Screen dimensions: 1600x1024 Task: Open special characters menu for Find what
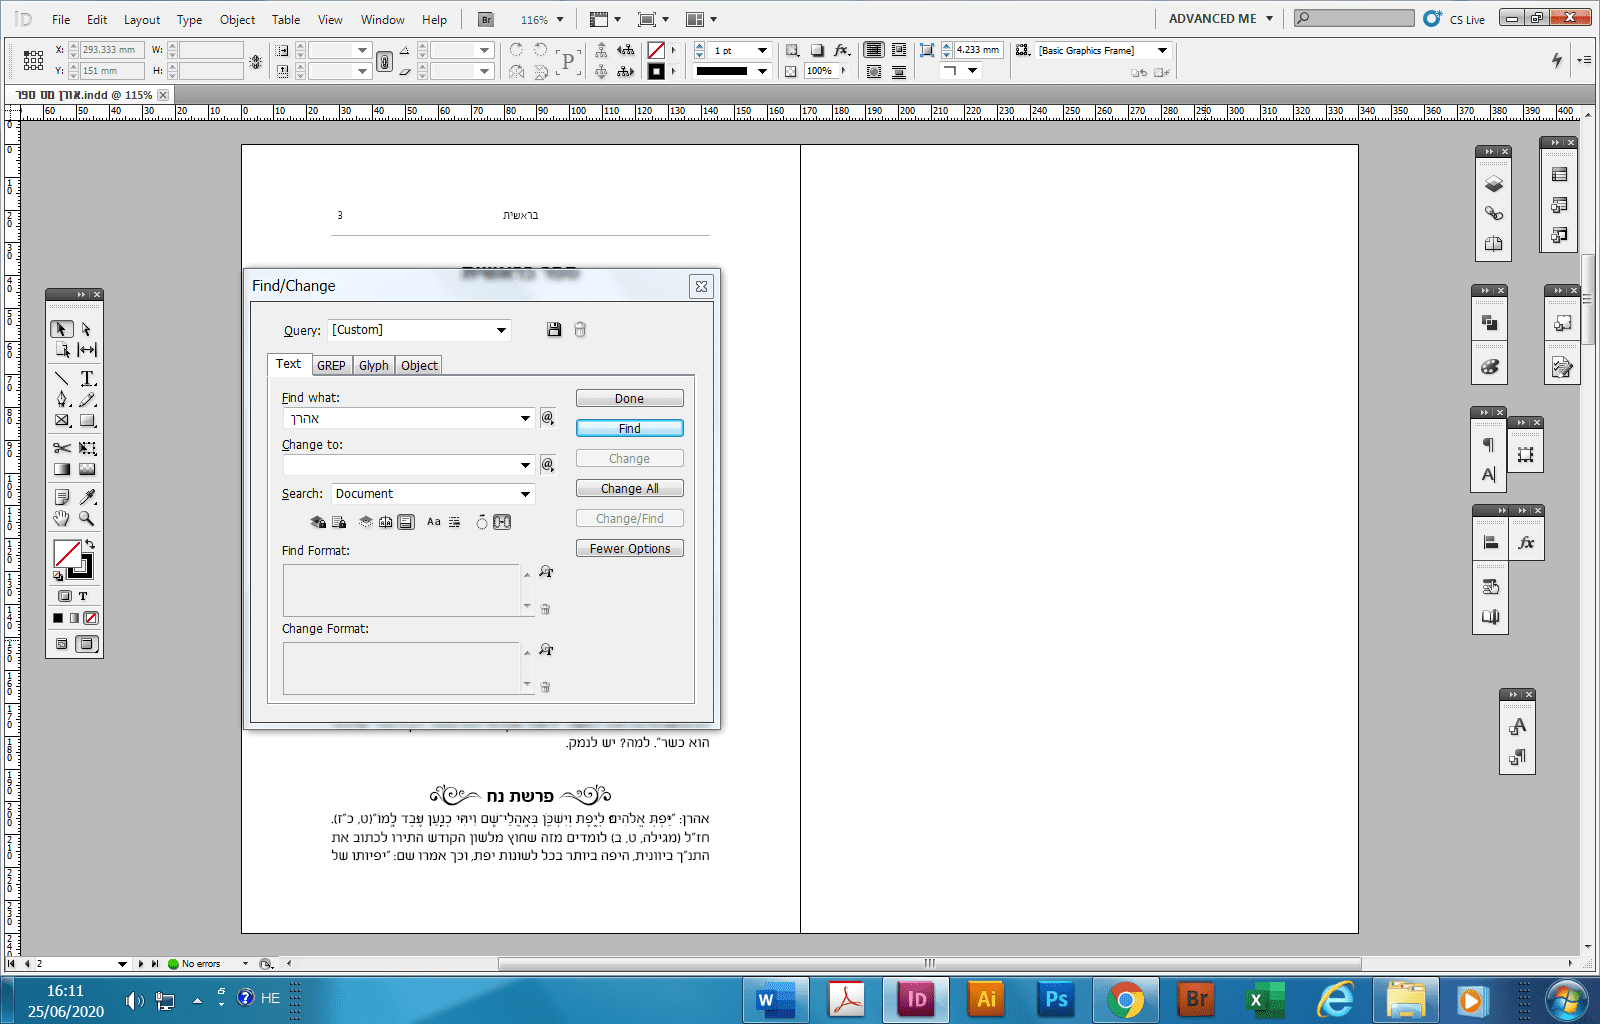coord(547,418)
